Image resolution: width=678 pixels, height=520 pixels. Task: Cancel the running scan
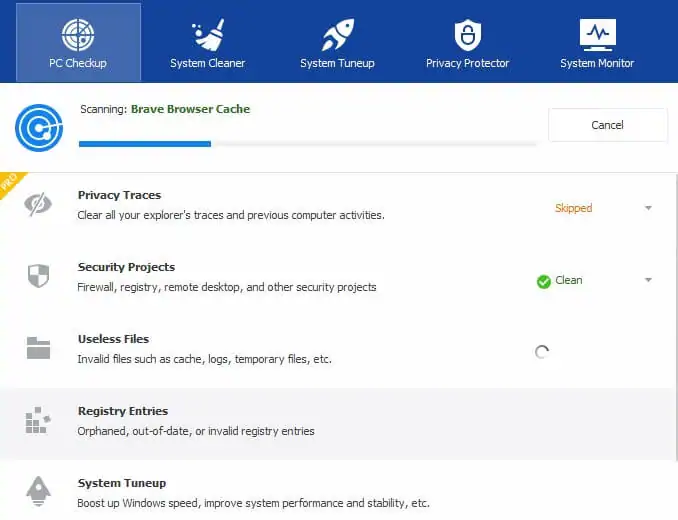click(608, 125)
